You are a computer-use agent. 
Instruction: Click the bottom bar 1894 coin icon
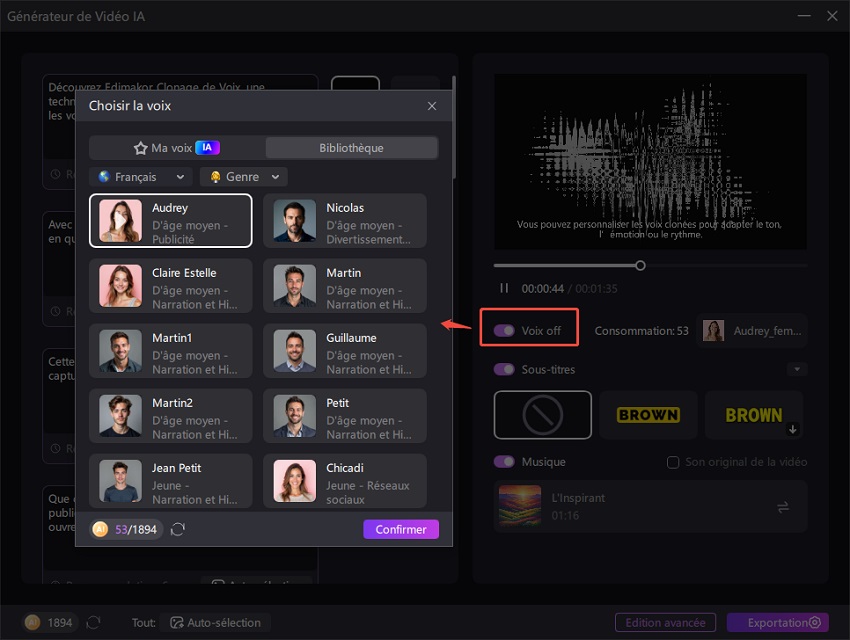click(x=33, y=623)
